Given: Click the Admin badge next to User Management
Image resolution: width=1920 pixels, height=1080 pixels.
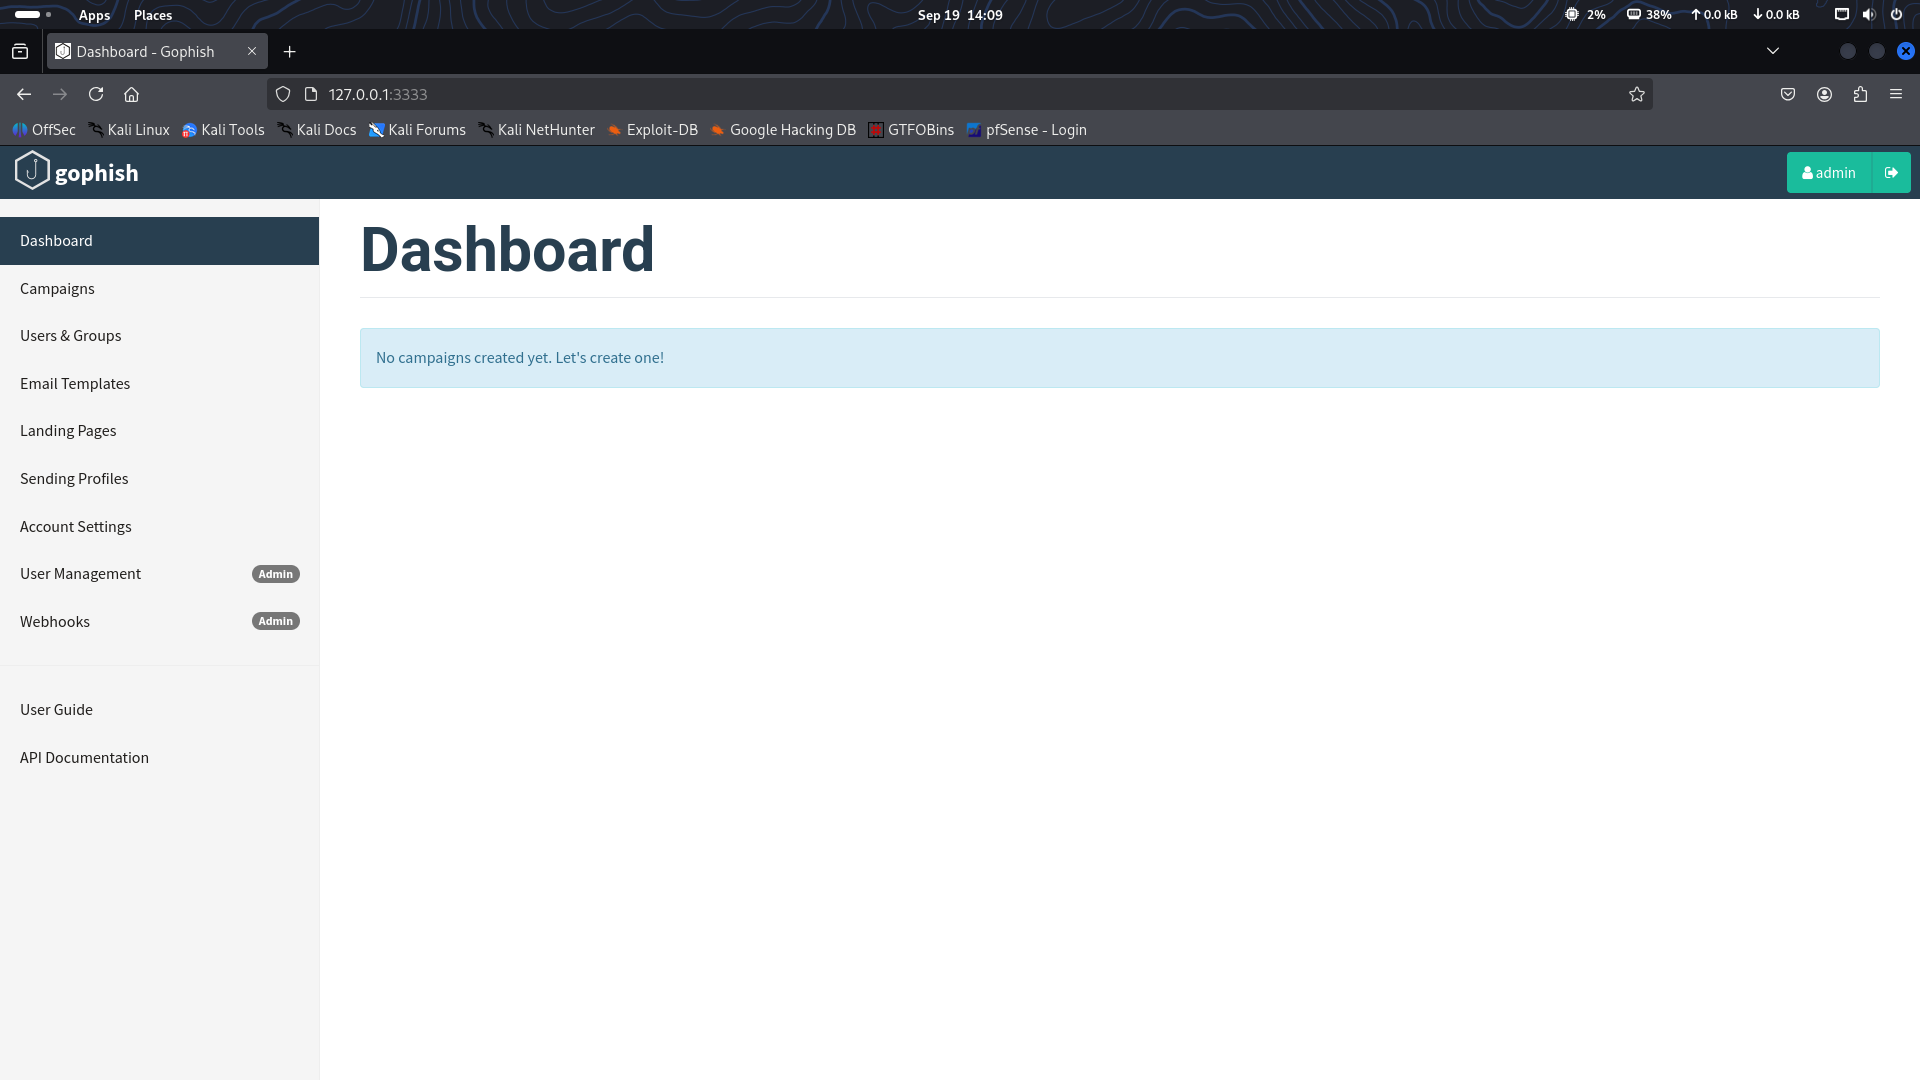Looking at the screenshot, I should tap(275, 573).
